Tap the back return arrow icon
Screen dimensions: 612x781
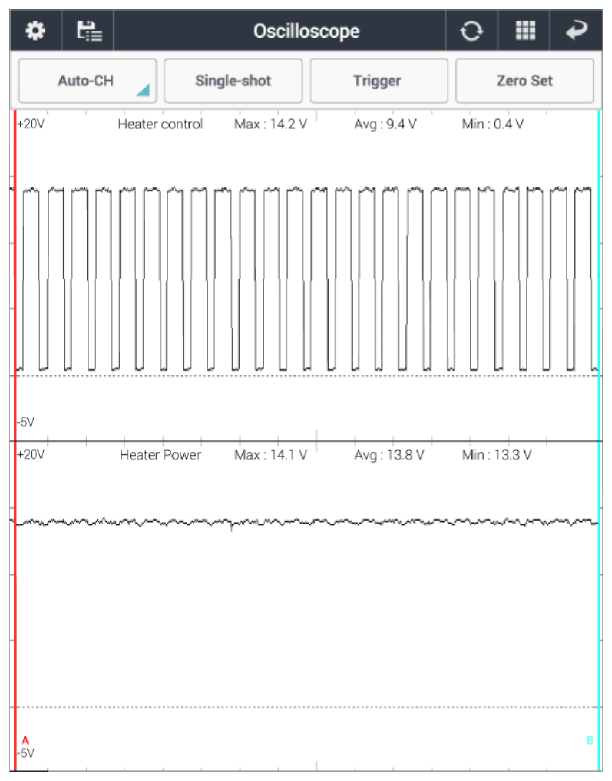tap(577, 30)
